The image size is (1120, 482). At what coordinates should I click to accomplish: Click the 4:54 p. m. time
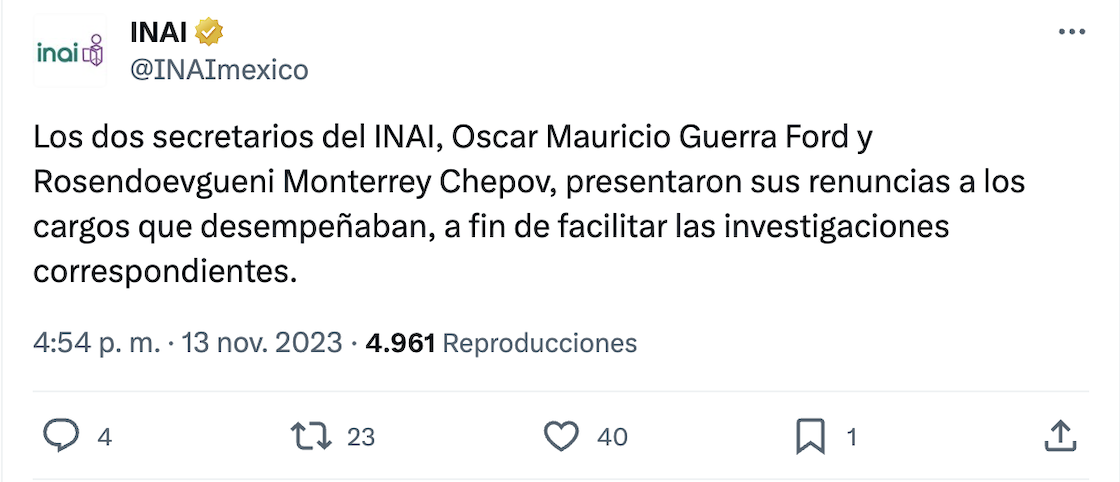(96, 343)
